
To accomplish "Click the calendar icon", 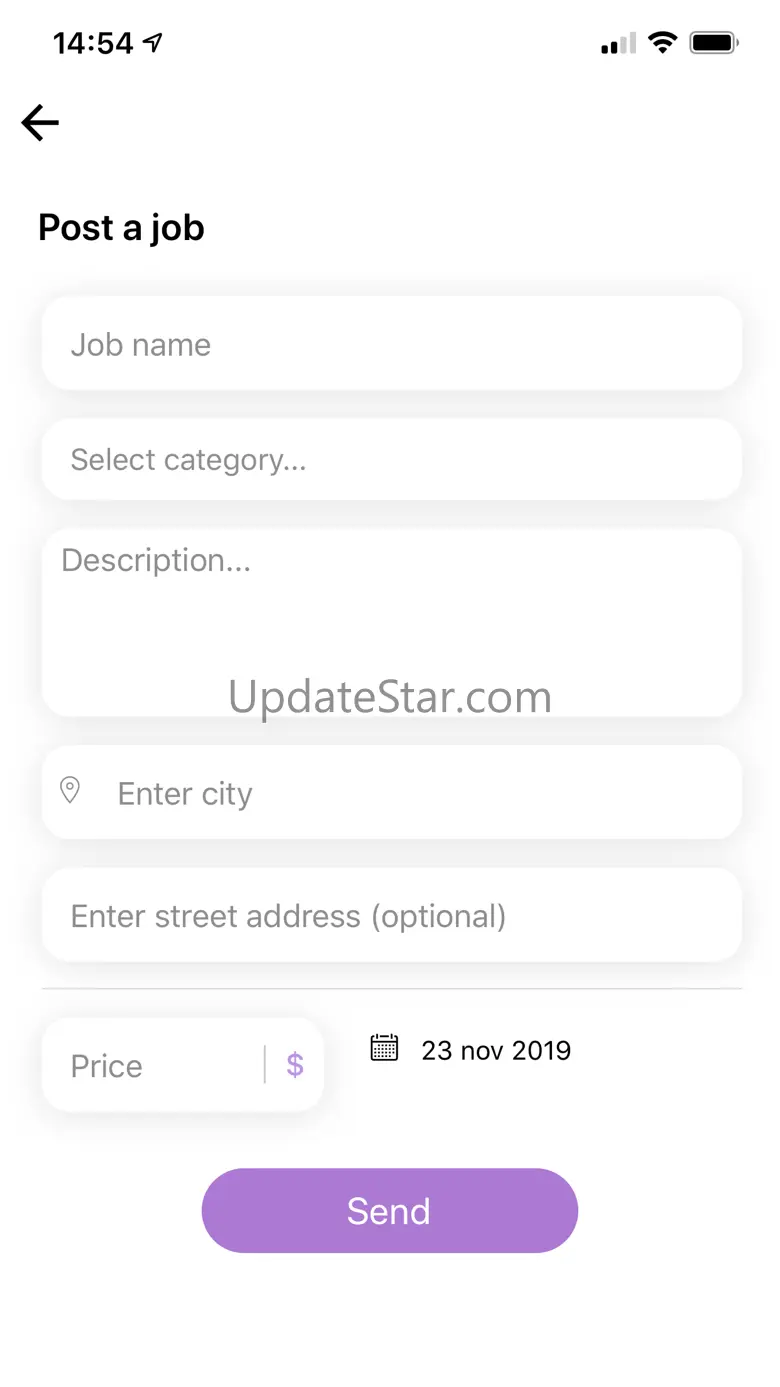I will pyautogui.click(x=384, y=1048).
